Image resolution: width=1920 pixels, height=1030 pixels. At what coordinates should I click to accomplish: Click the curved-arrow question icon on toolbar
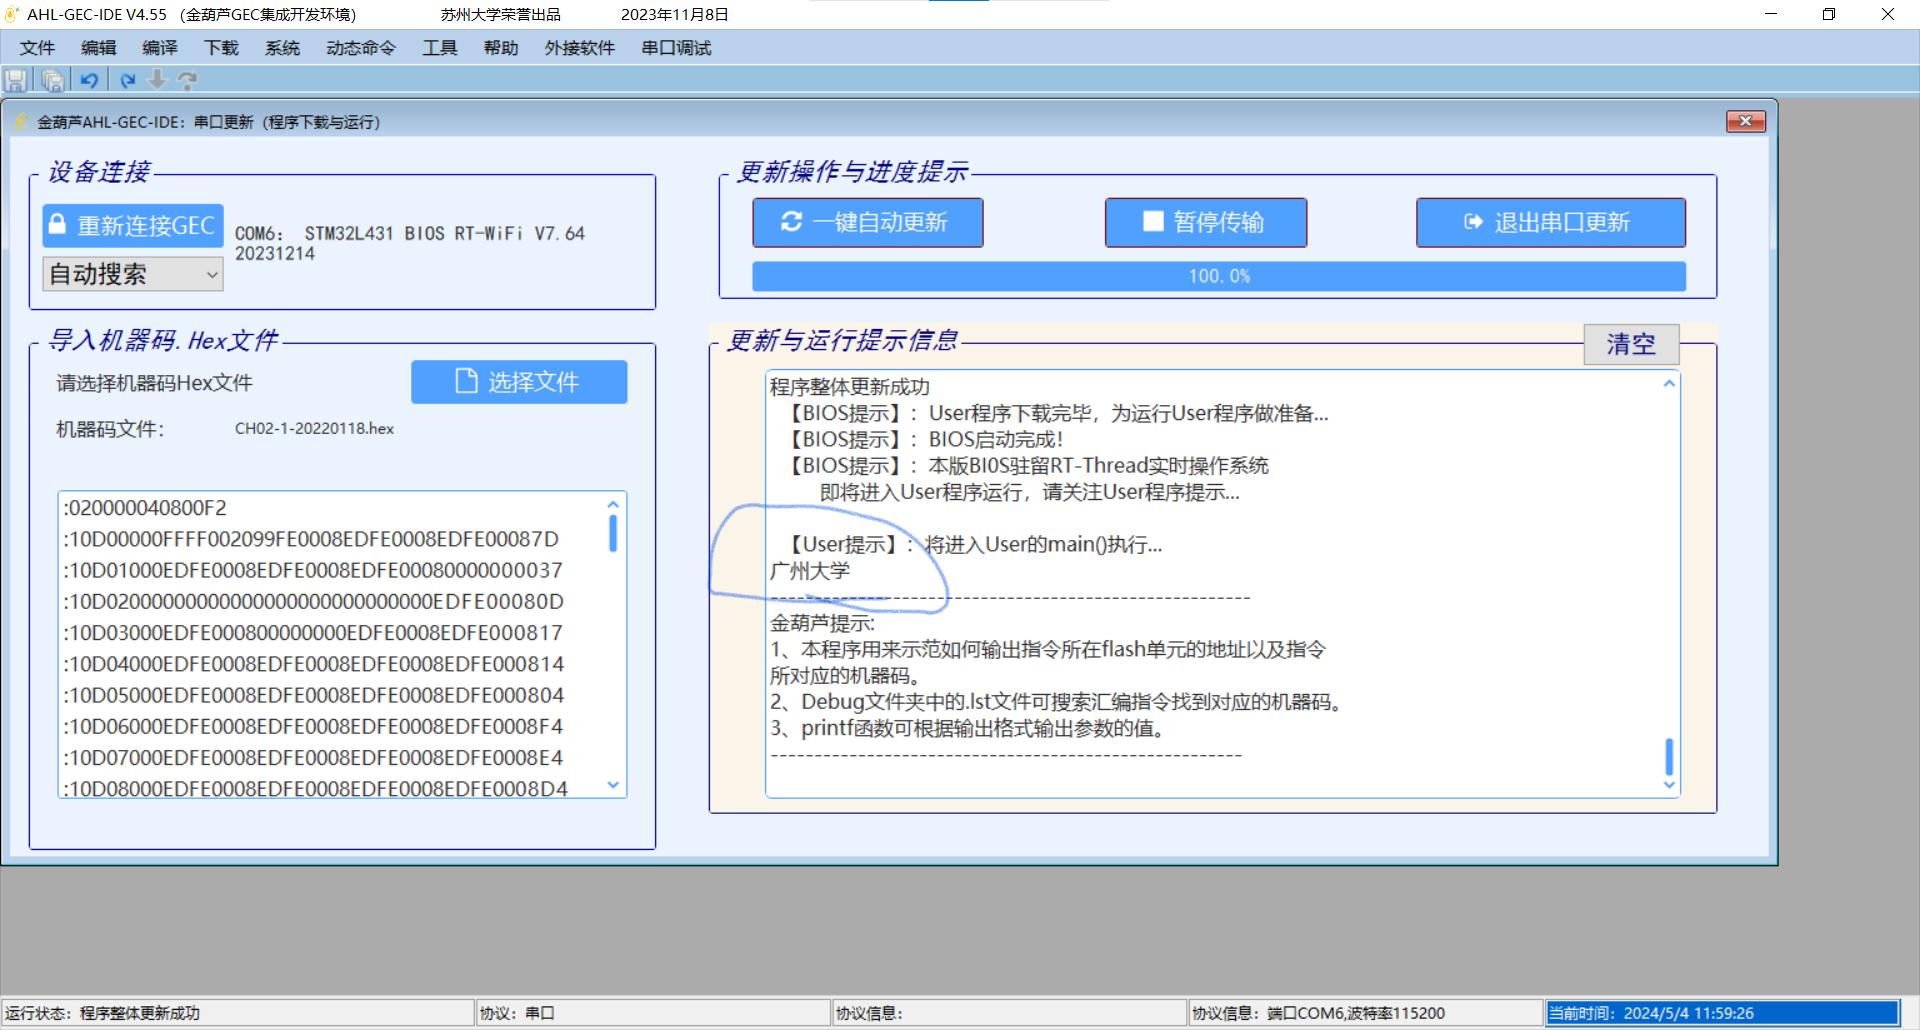(x=188, y=80)
